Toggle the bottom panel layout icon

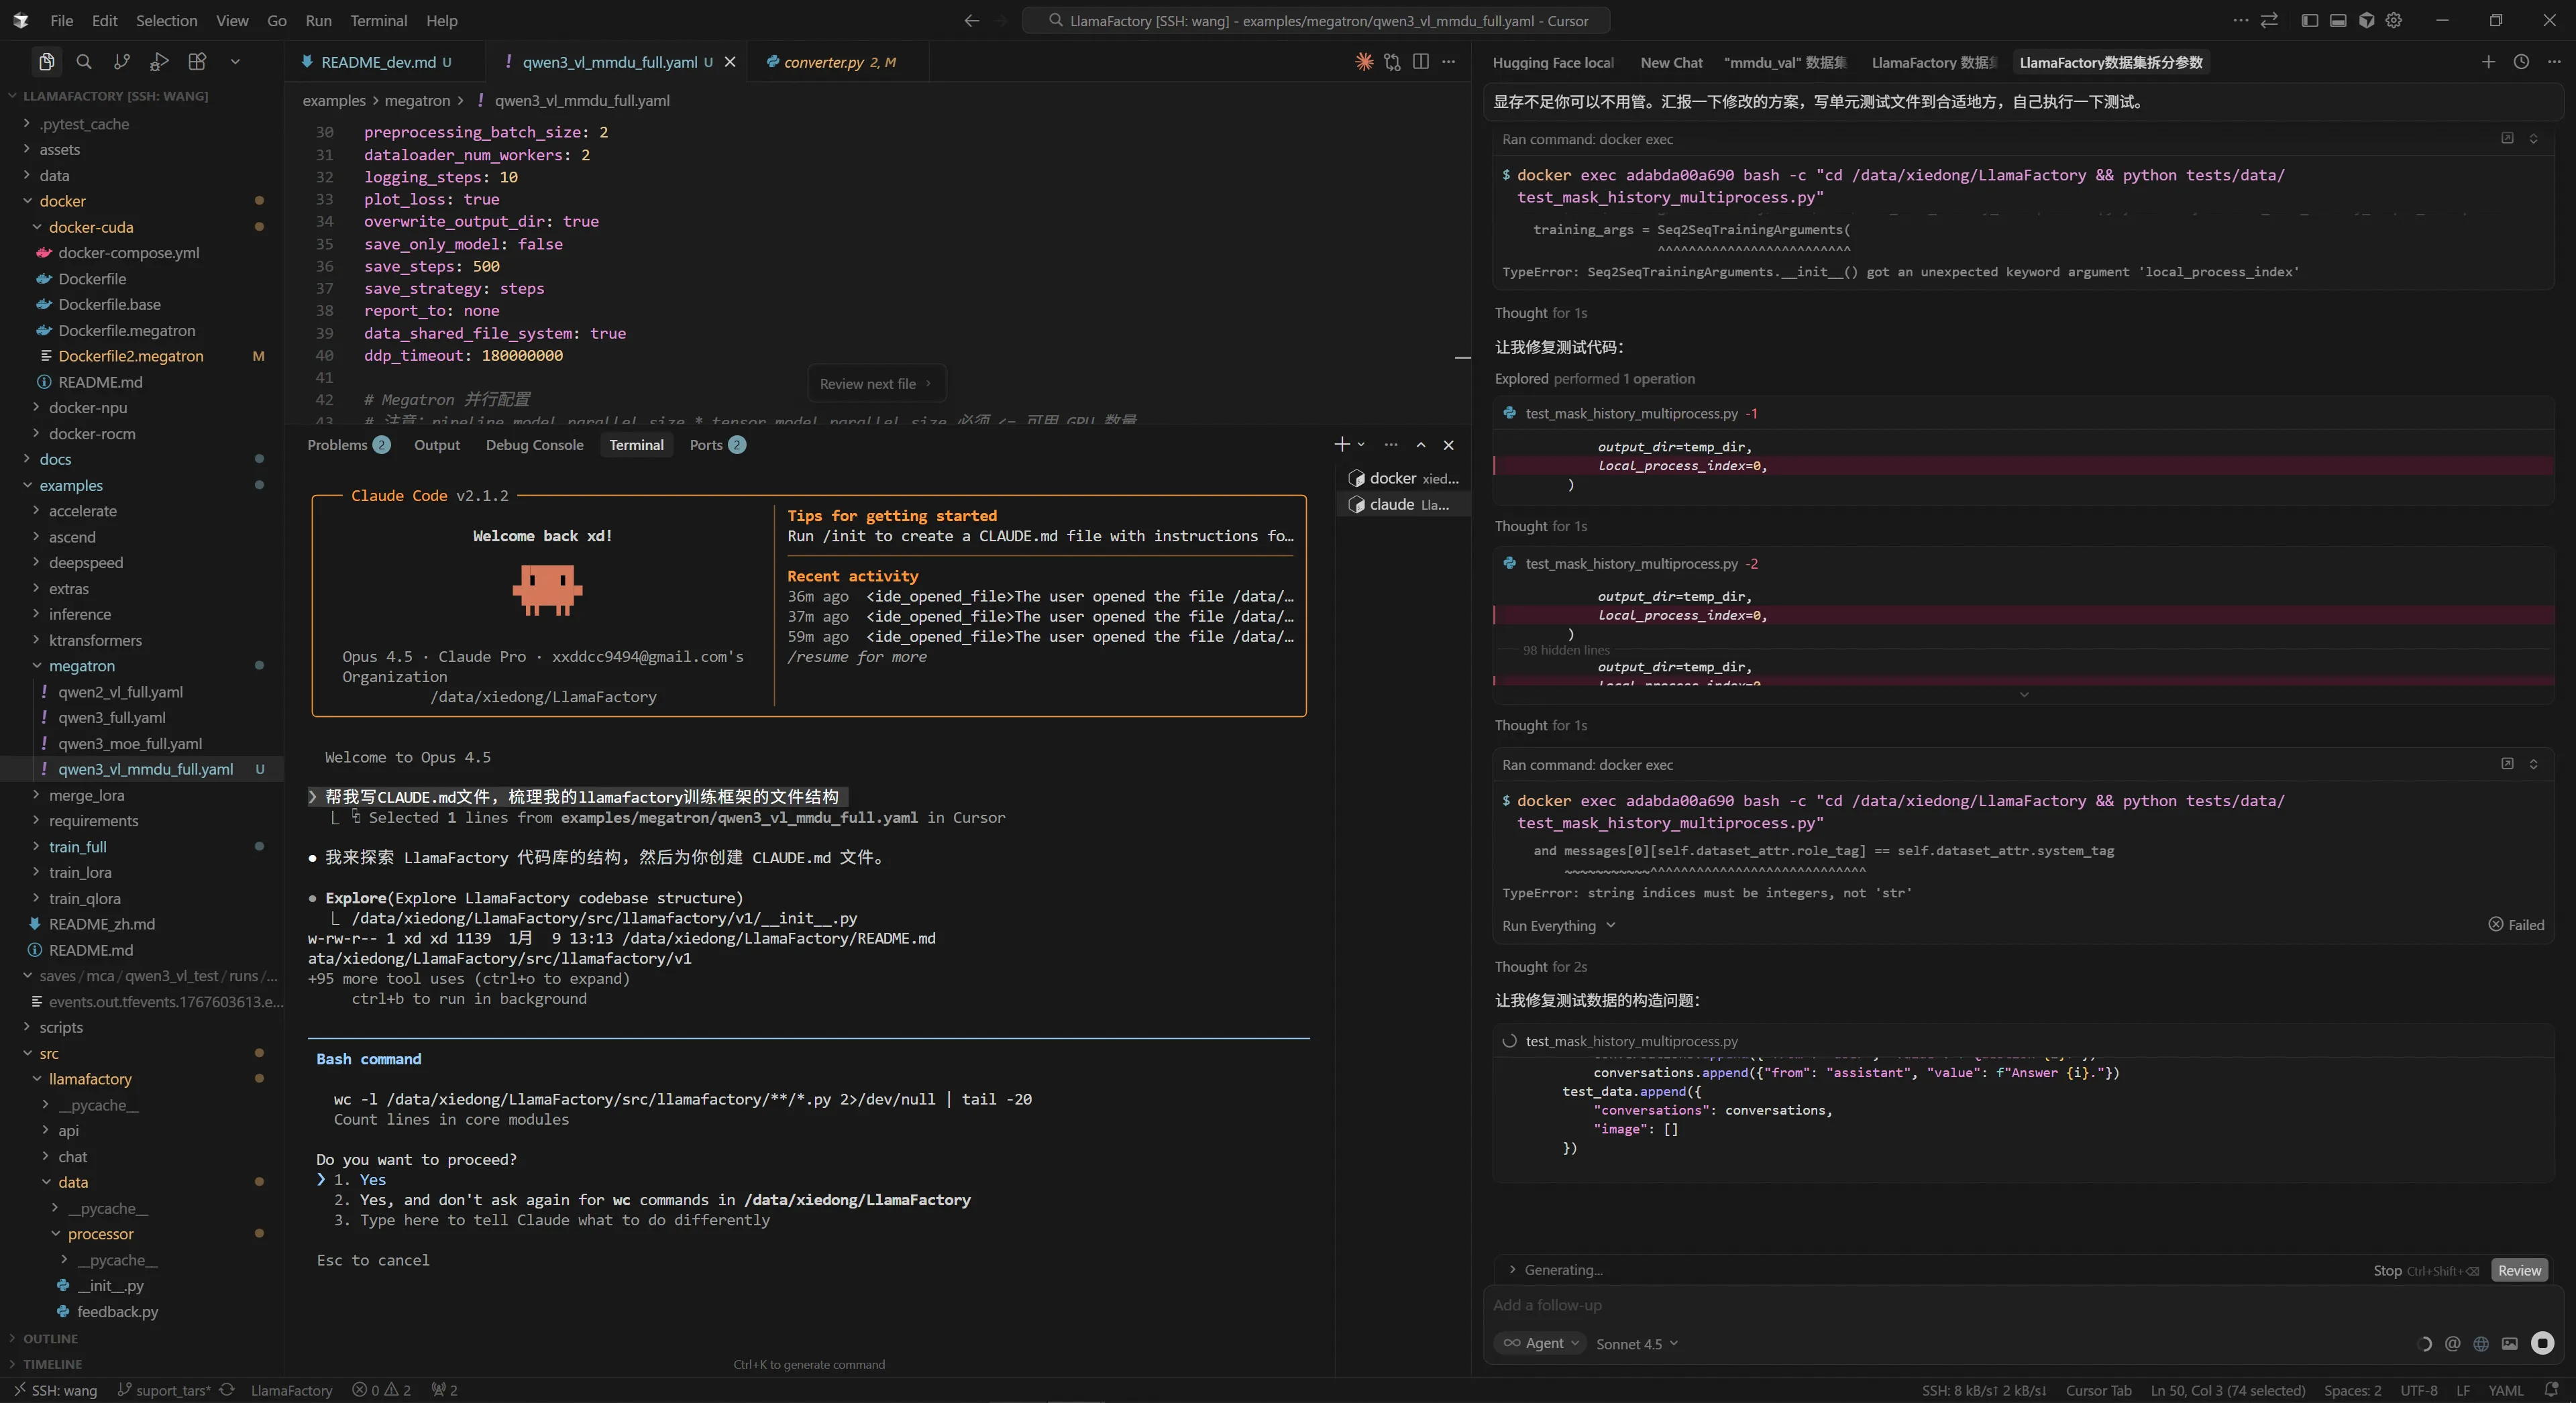(x=2338, y=20)
